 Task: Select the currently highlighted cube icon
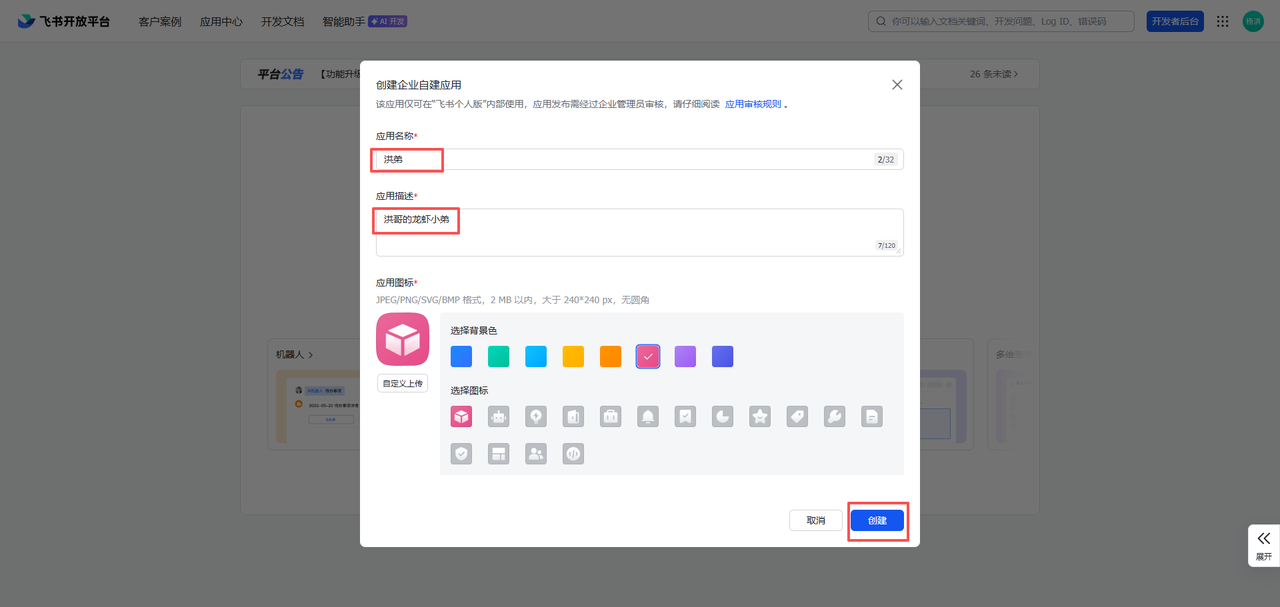pyautogui.click(x=461, y=416)
